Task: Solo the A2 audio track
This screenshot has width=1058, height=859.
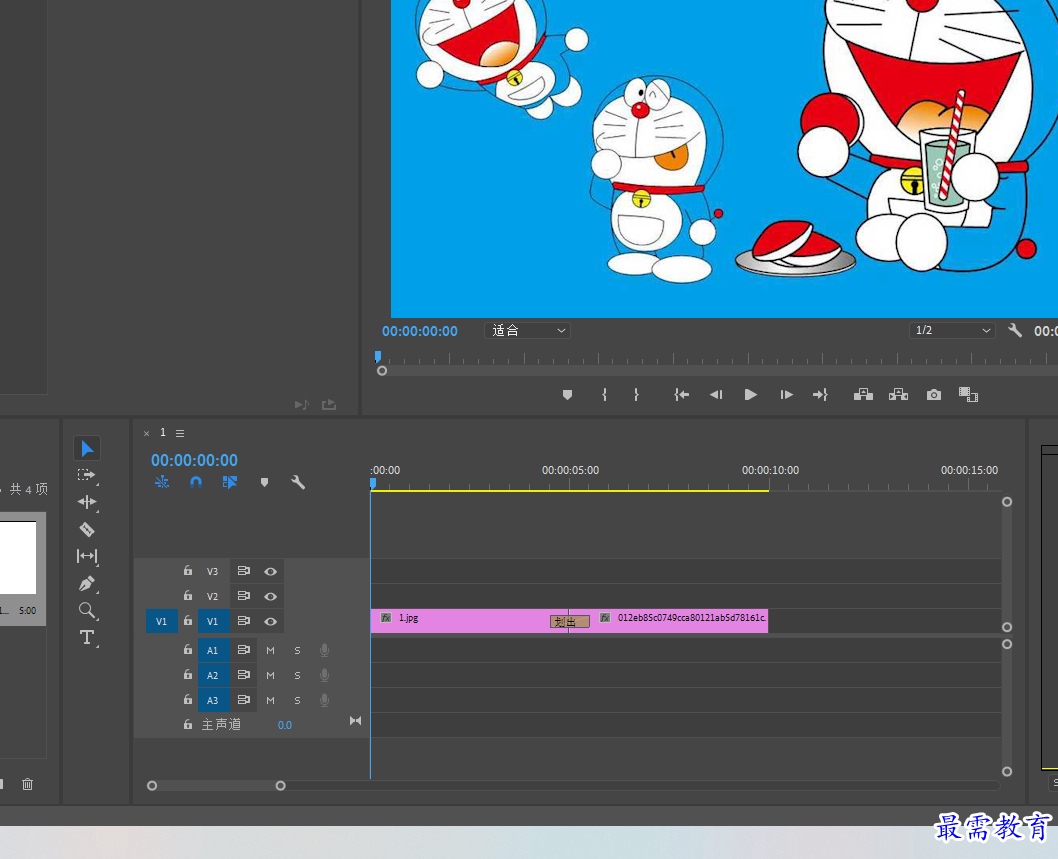Action: (298, 675)
